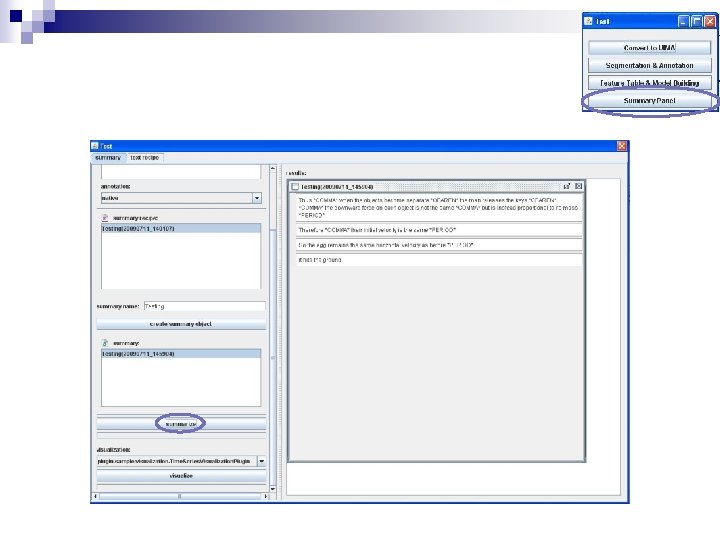The image size is (720, 540).
Task: Click the main Test window title icon
Action: [x=95, y=146]
